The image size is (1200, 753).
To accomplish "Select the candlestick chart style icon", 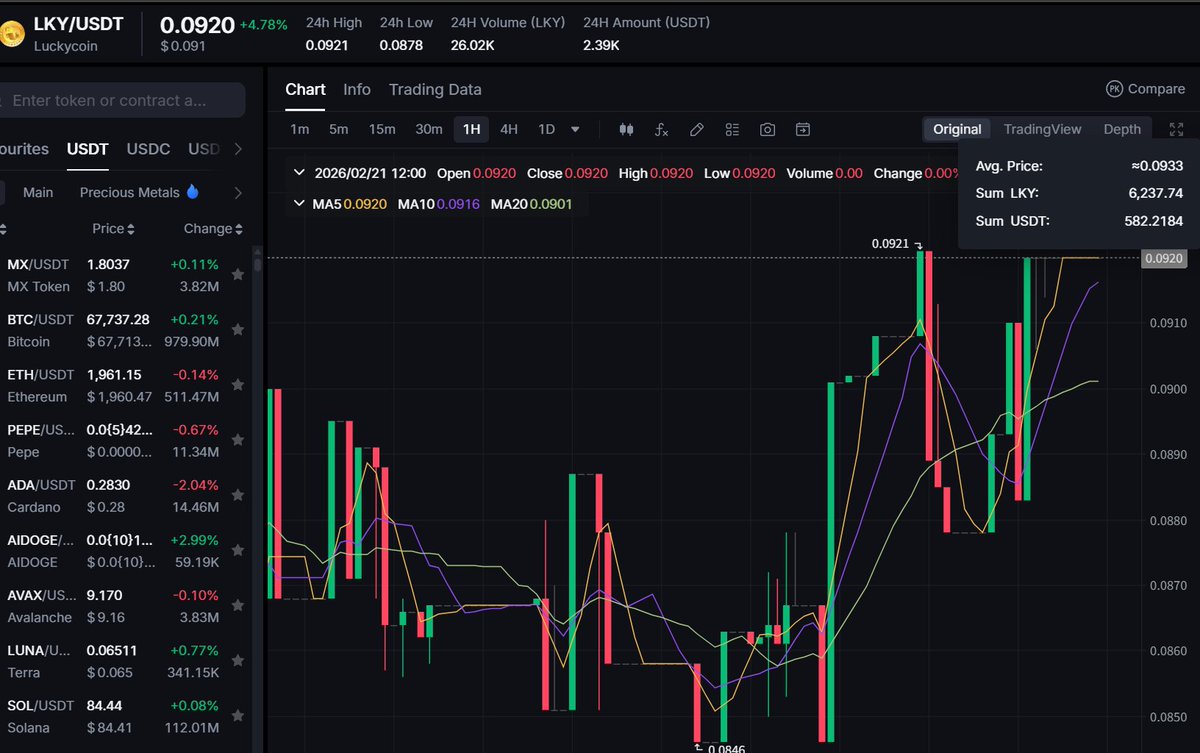I will [x=626, y=129].
